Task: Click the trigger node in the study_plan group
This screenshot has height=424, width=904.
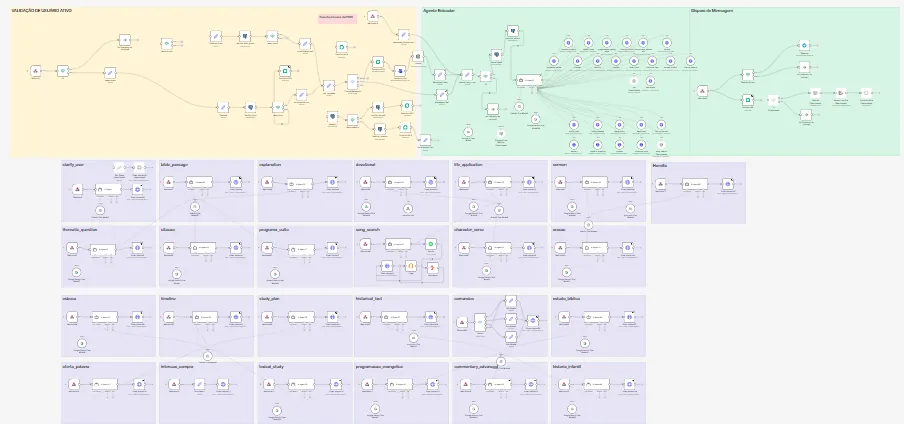Action: coord(268,317)
